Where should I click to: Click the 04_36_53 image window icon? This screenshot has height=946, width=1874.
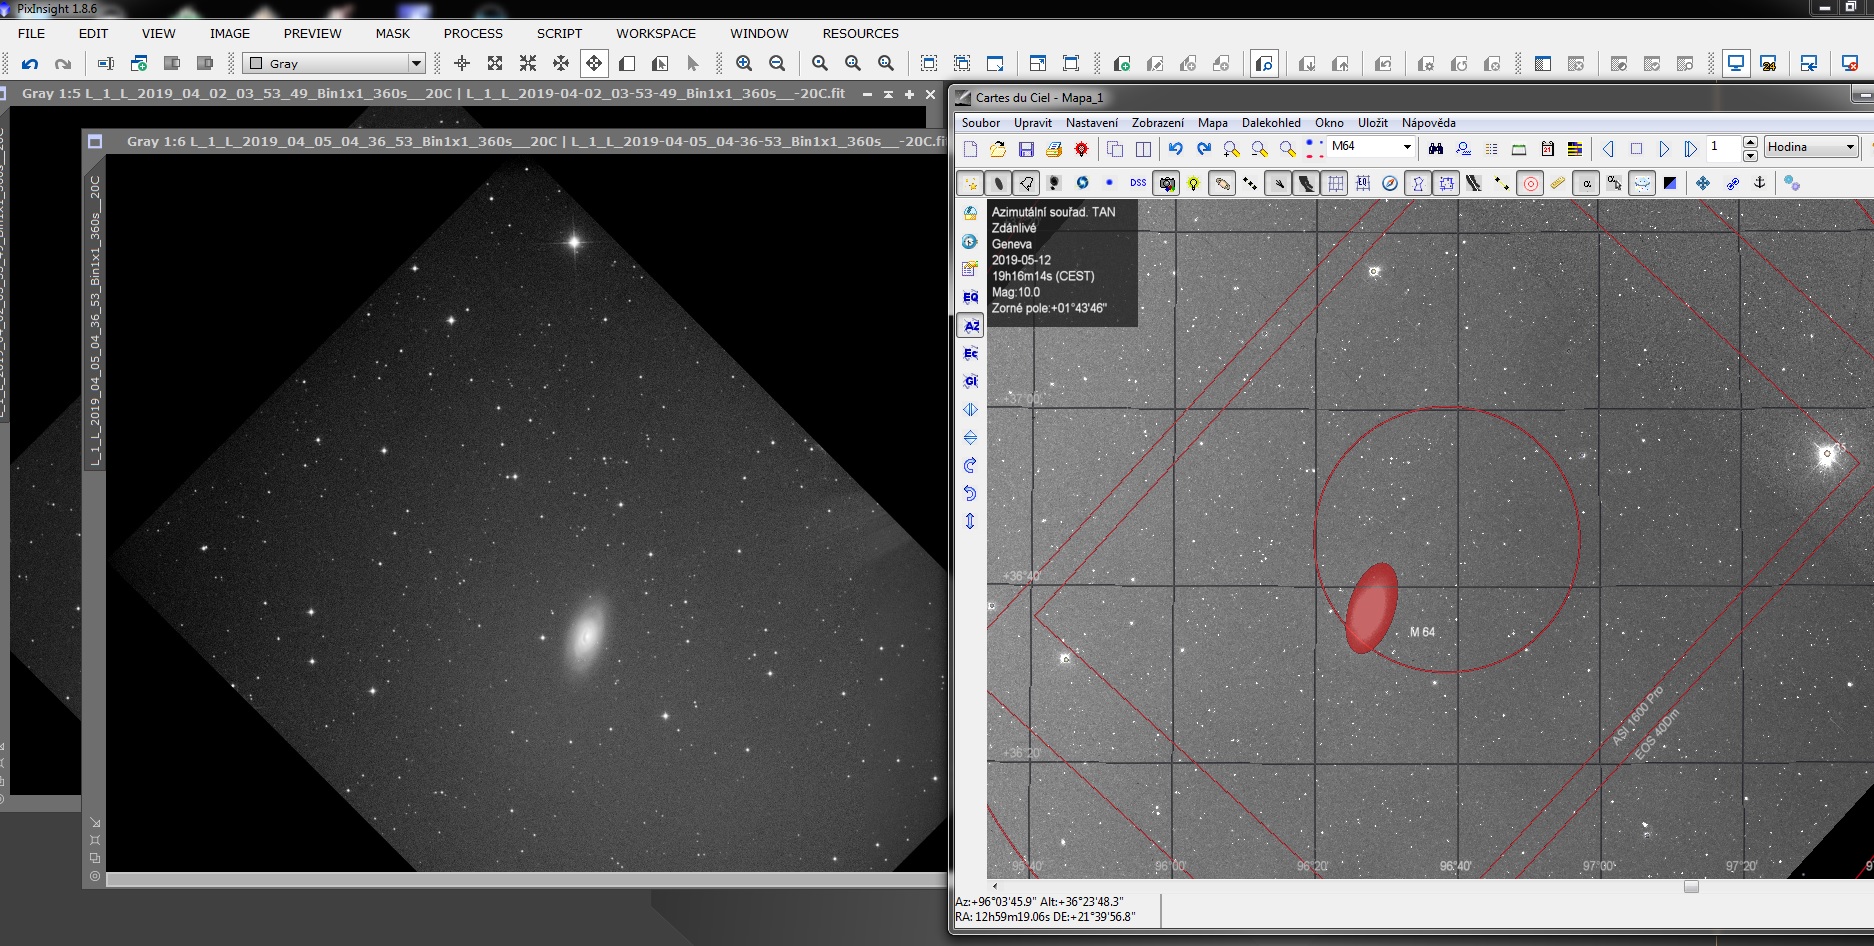click(x=95, y=141)
